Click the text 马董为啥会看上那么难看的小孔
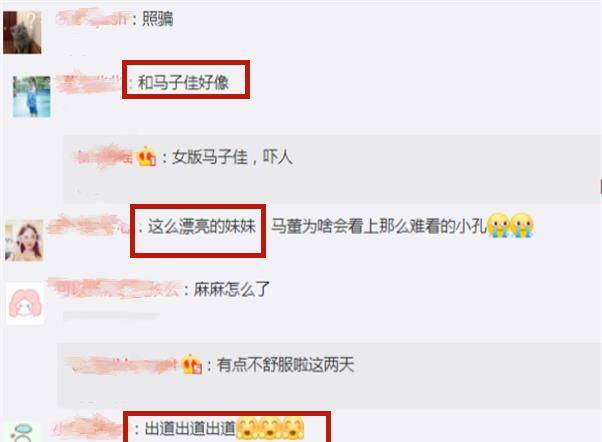Image resolution: width=602 pixels, height=442 pixels. [x=379, y=226]
